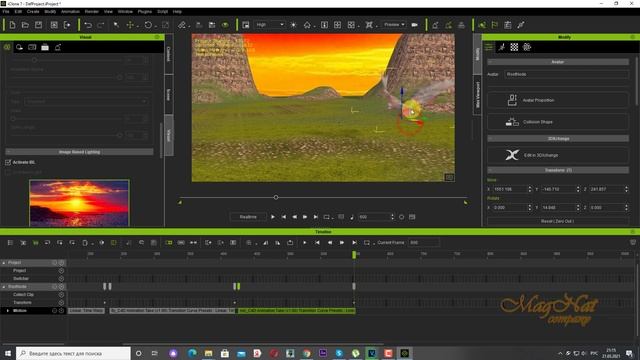The image size is (640, 360).
Task: Click the Edit in 3DXchange button
Action: [558, 155]
